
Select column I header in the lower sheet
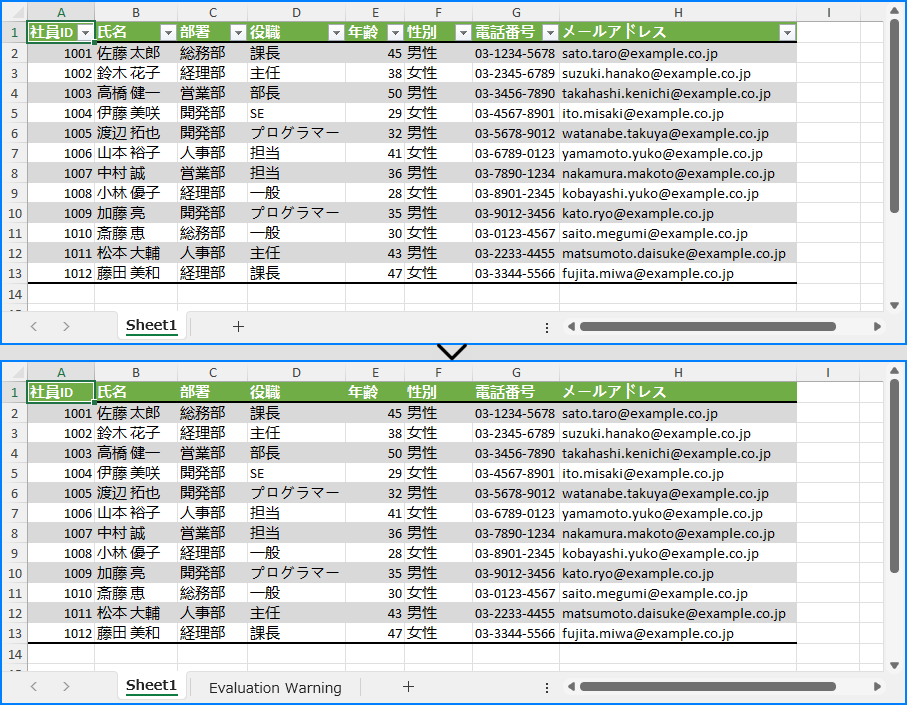tap(828, 372)
